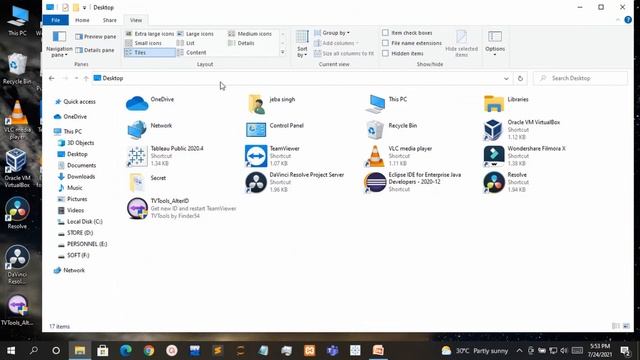Switch to large thumbnails view in status bar
The image size is (640, 360).
click(x=626, y=326)
